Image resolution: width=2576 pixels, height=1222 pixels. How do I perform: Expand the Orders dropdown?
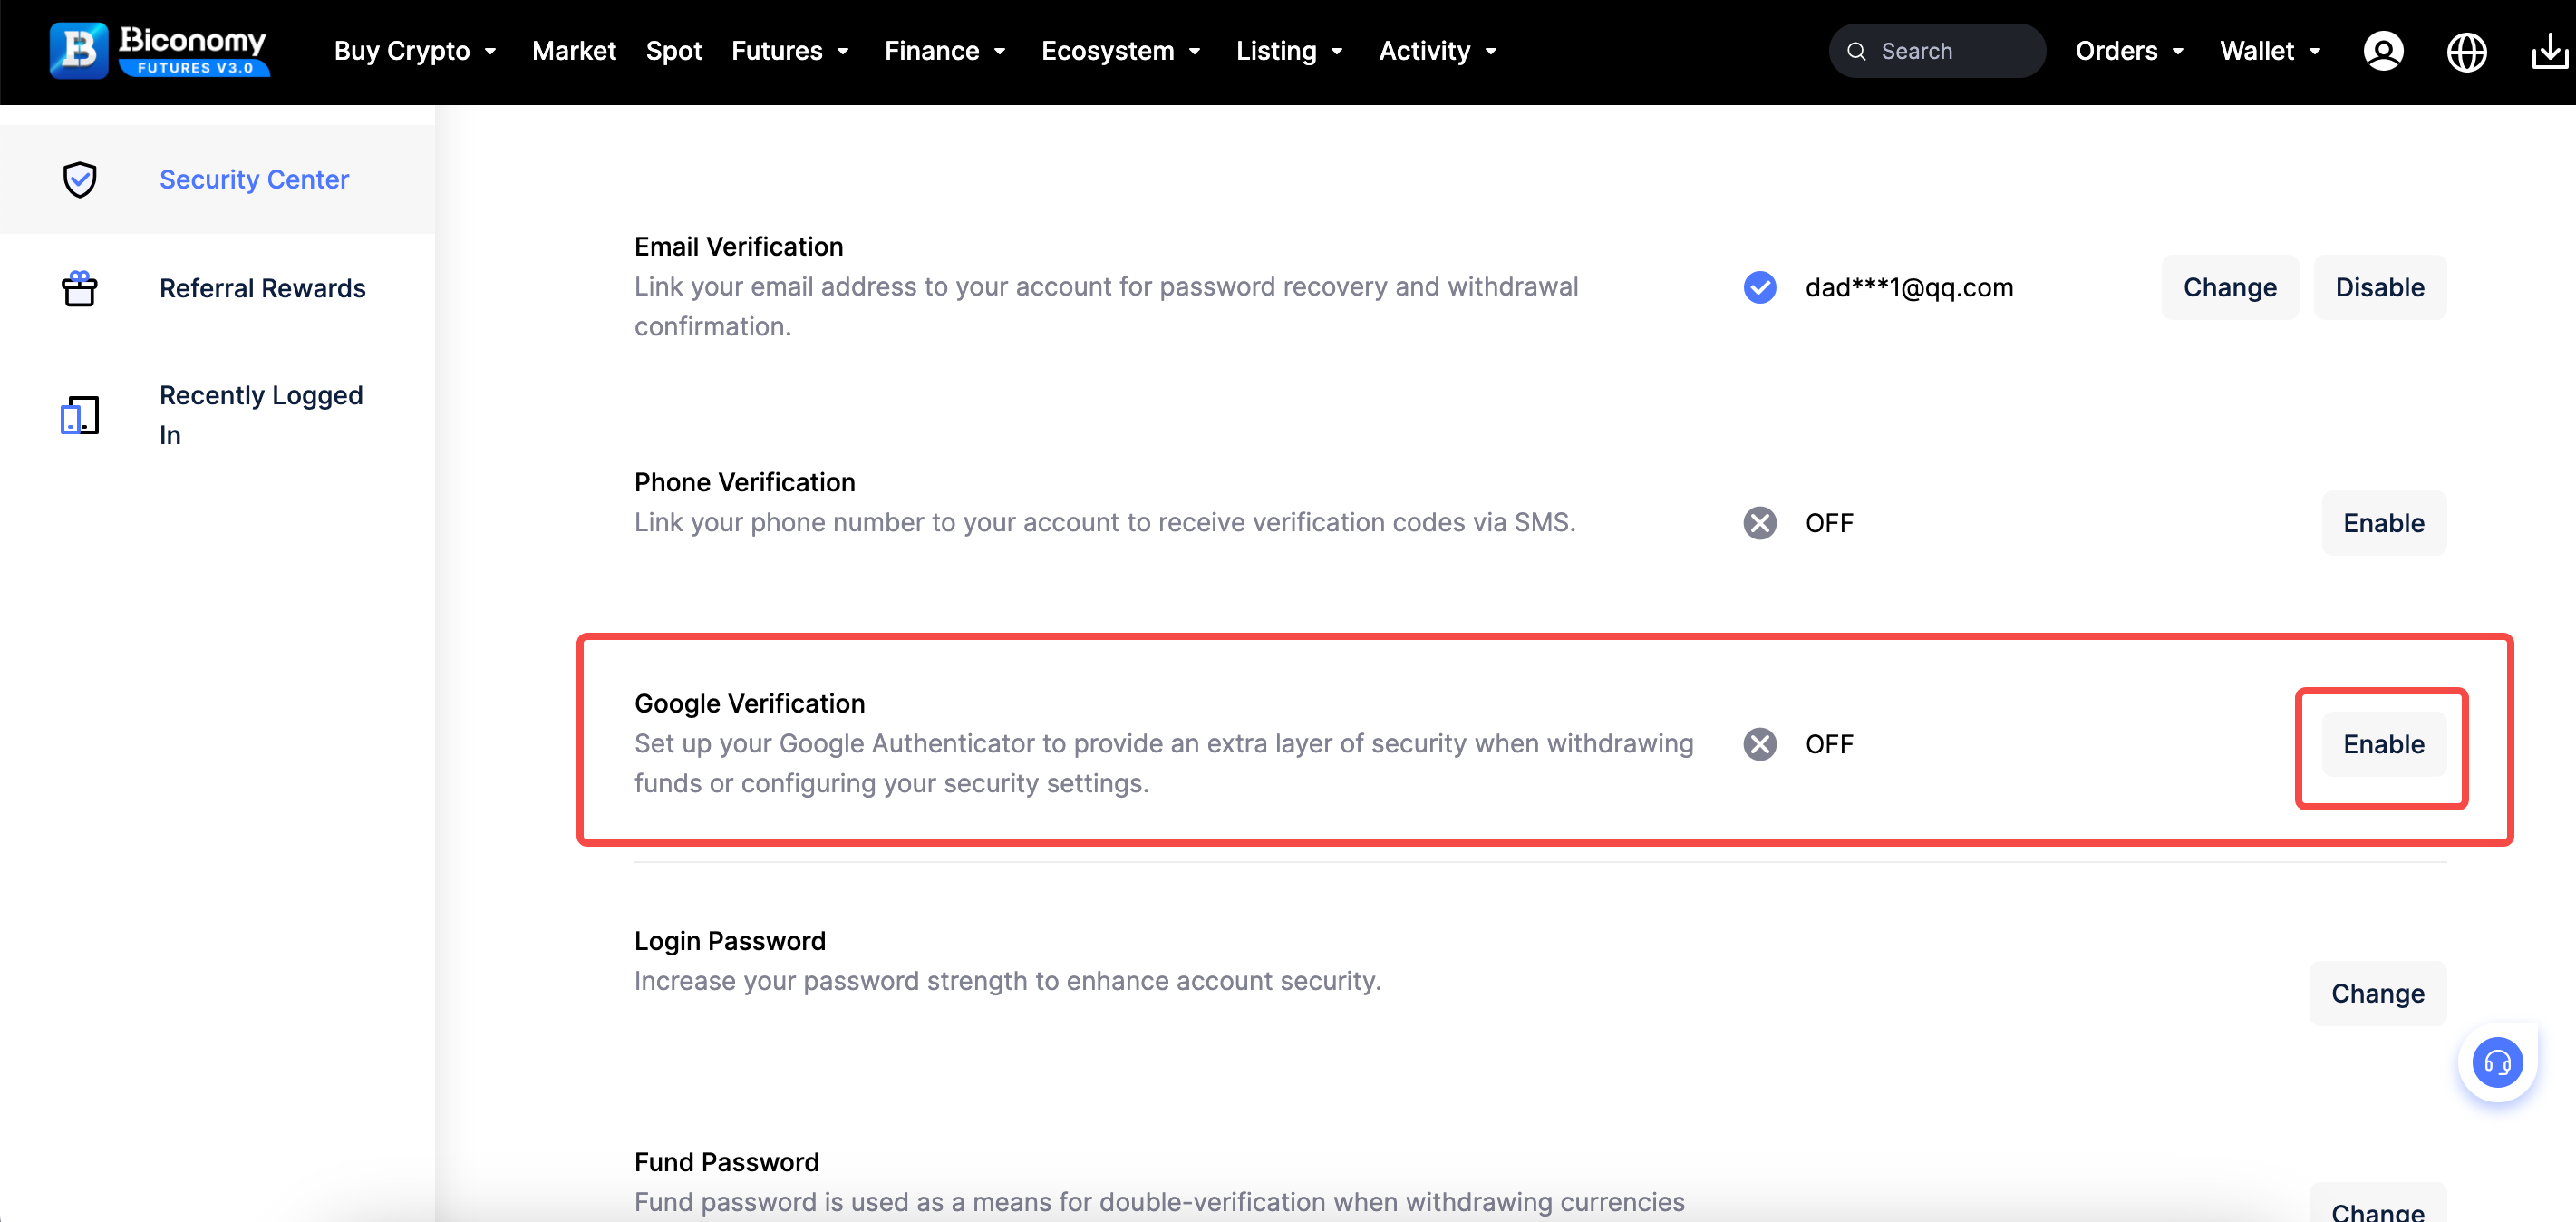coord(2129,51)
